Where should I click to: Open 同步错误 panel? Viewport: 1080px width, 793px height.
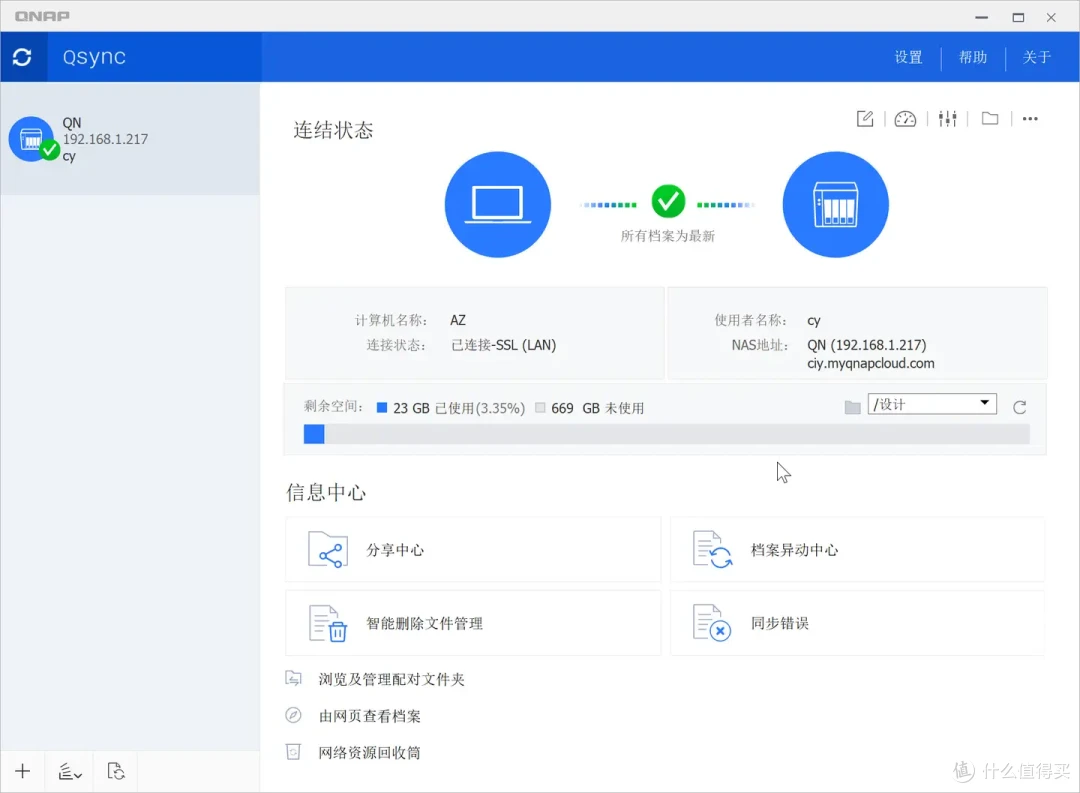pyautogui.click(x=858, y=623)
